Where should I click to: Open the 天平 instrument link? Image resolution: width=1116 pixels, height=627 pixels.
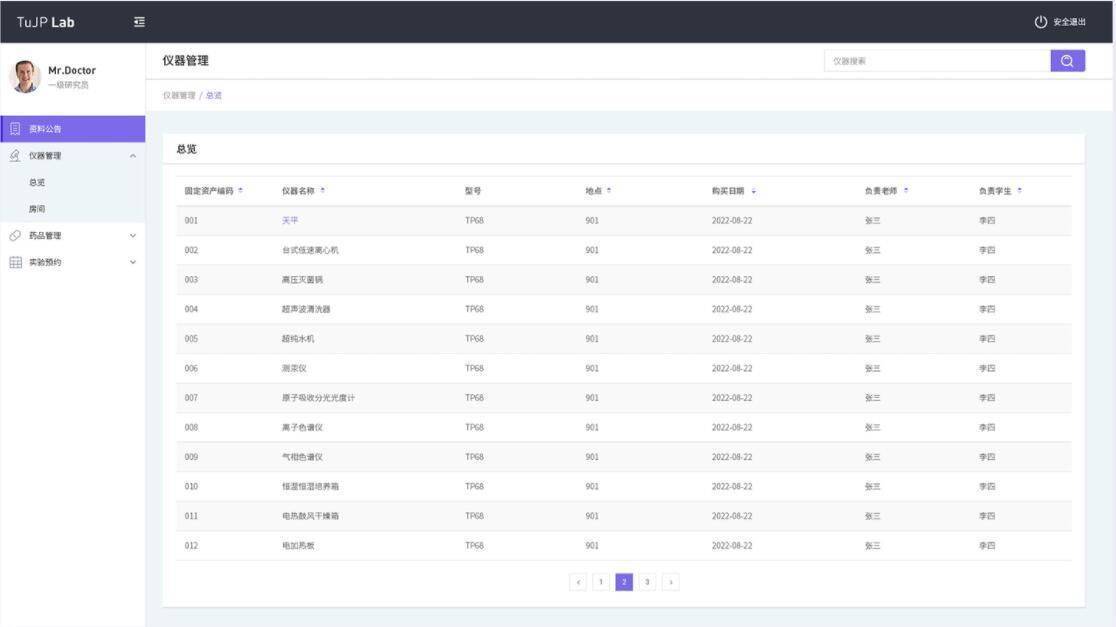coord(290,221)
